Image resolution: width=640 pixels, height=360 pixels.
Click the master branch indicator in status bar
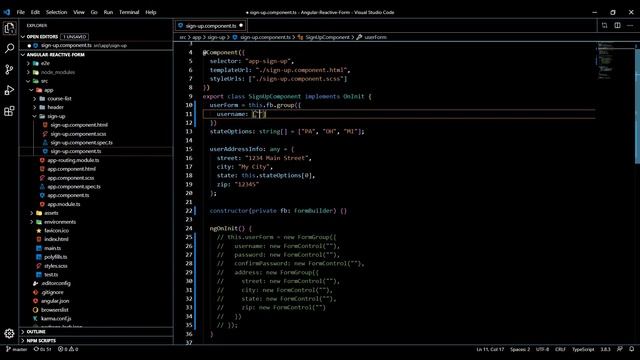16,349
